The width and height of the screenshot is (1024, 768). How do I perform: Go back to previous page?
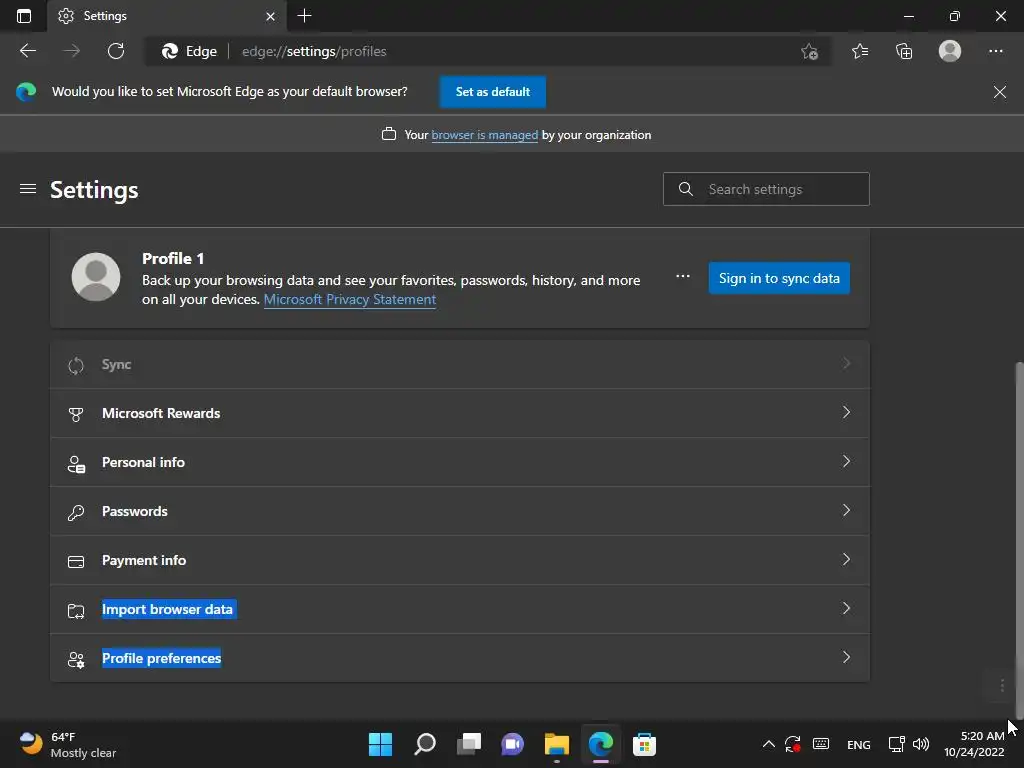tap(28, 51)
